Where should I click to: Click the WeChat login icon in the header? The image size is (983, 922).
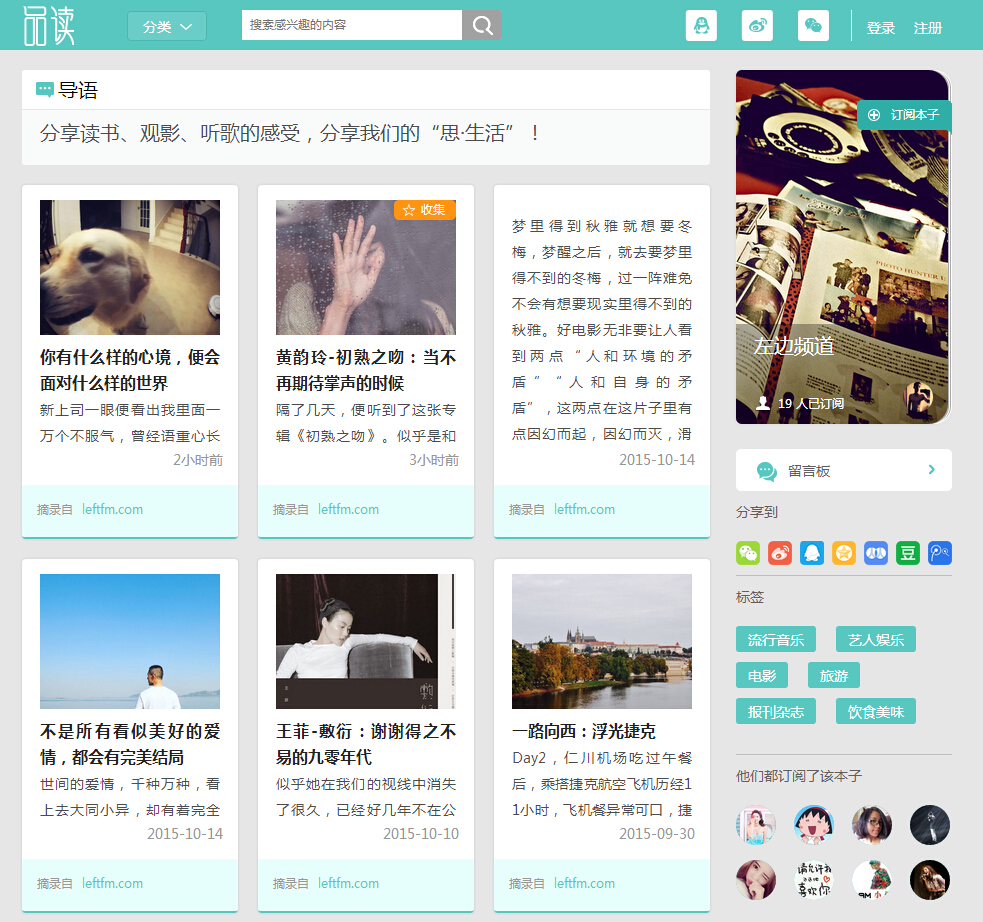coord(813,26)
